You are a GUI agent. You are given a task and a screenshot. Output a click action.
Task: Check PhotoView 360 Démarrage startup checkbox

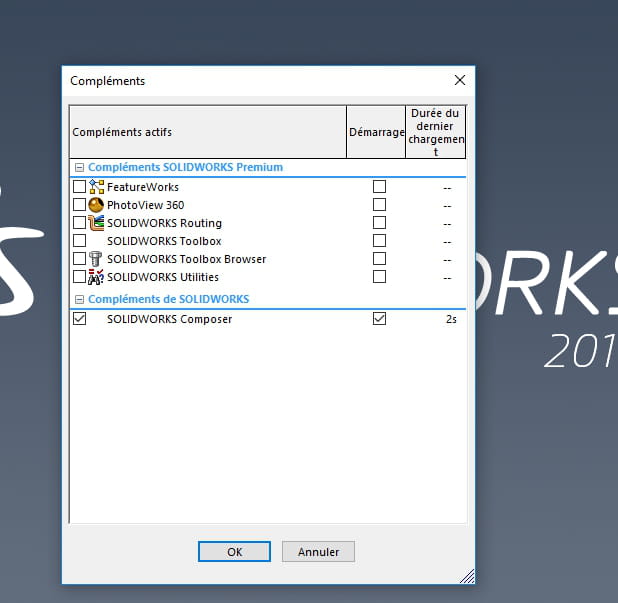pos(380,205)
